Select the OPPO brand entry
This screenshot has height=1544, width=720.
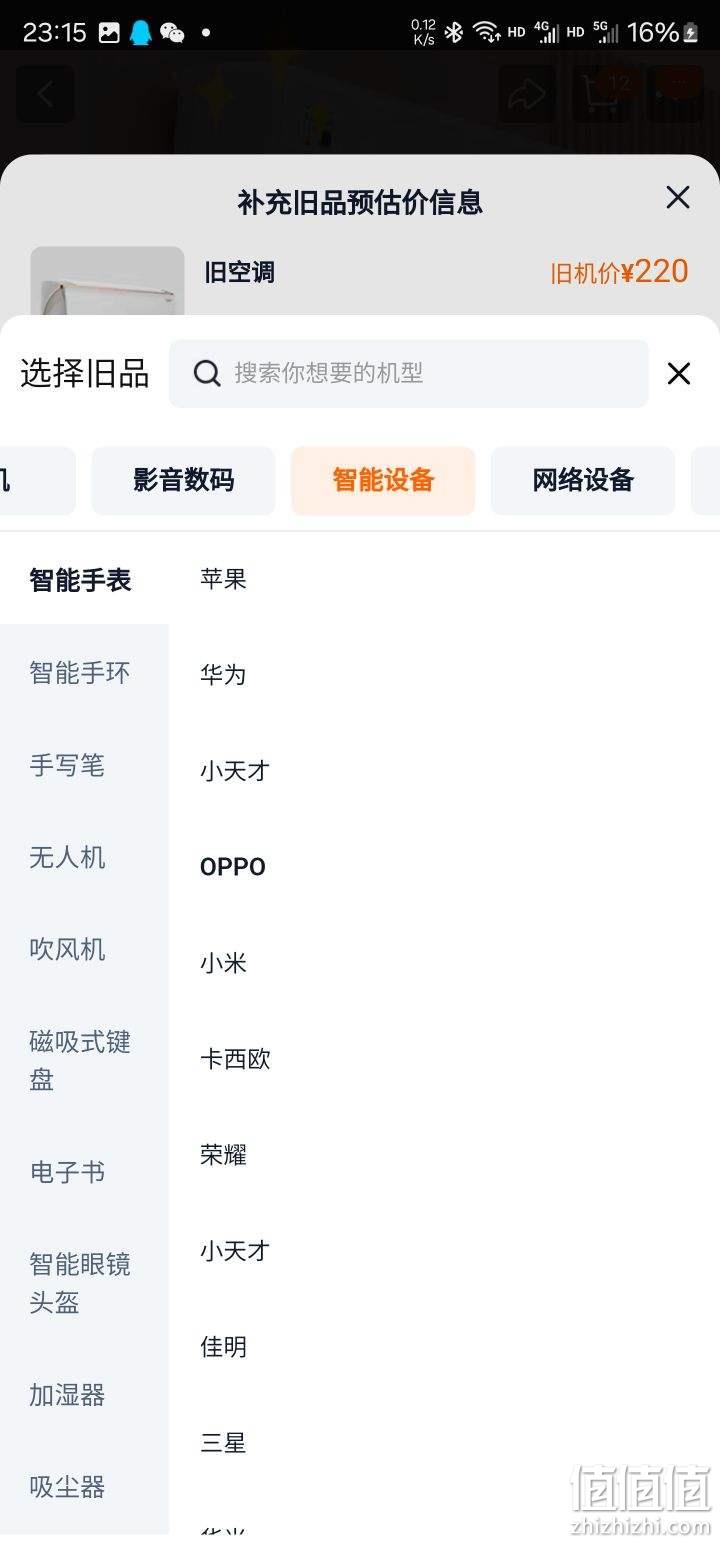pos(233,867)
